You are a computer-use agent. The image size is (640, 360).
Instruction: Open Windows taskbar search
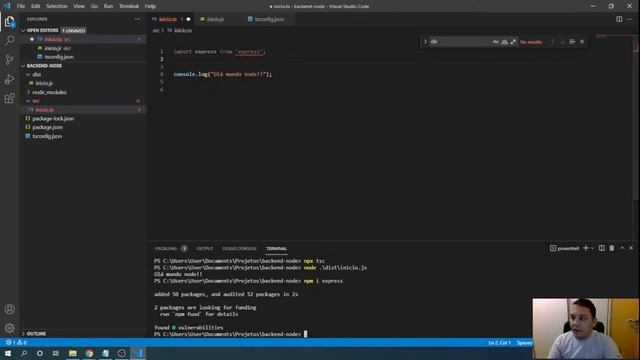(x=24, y=353)
